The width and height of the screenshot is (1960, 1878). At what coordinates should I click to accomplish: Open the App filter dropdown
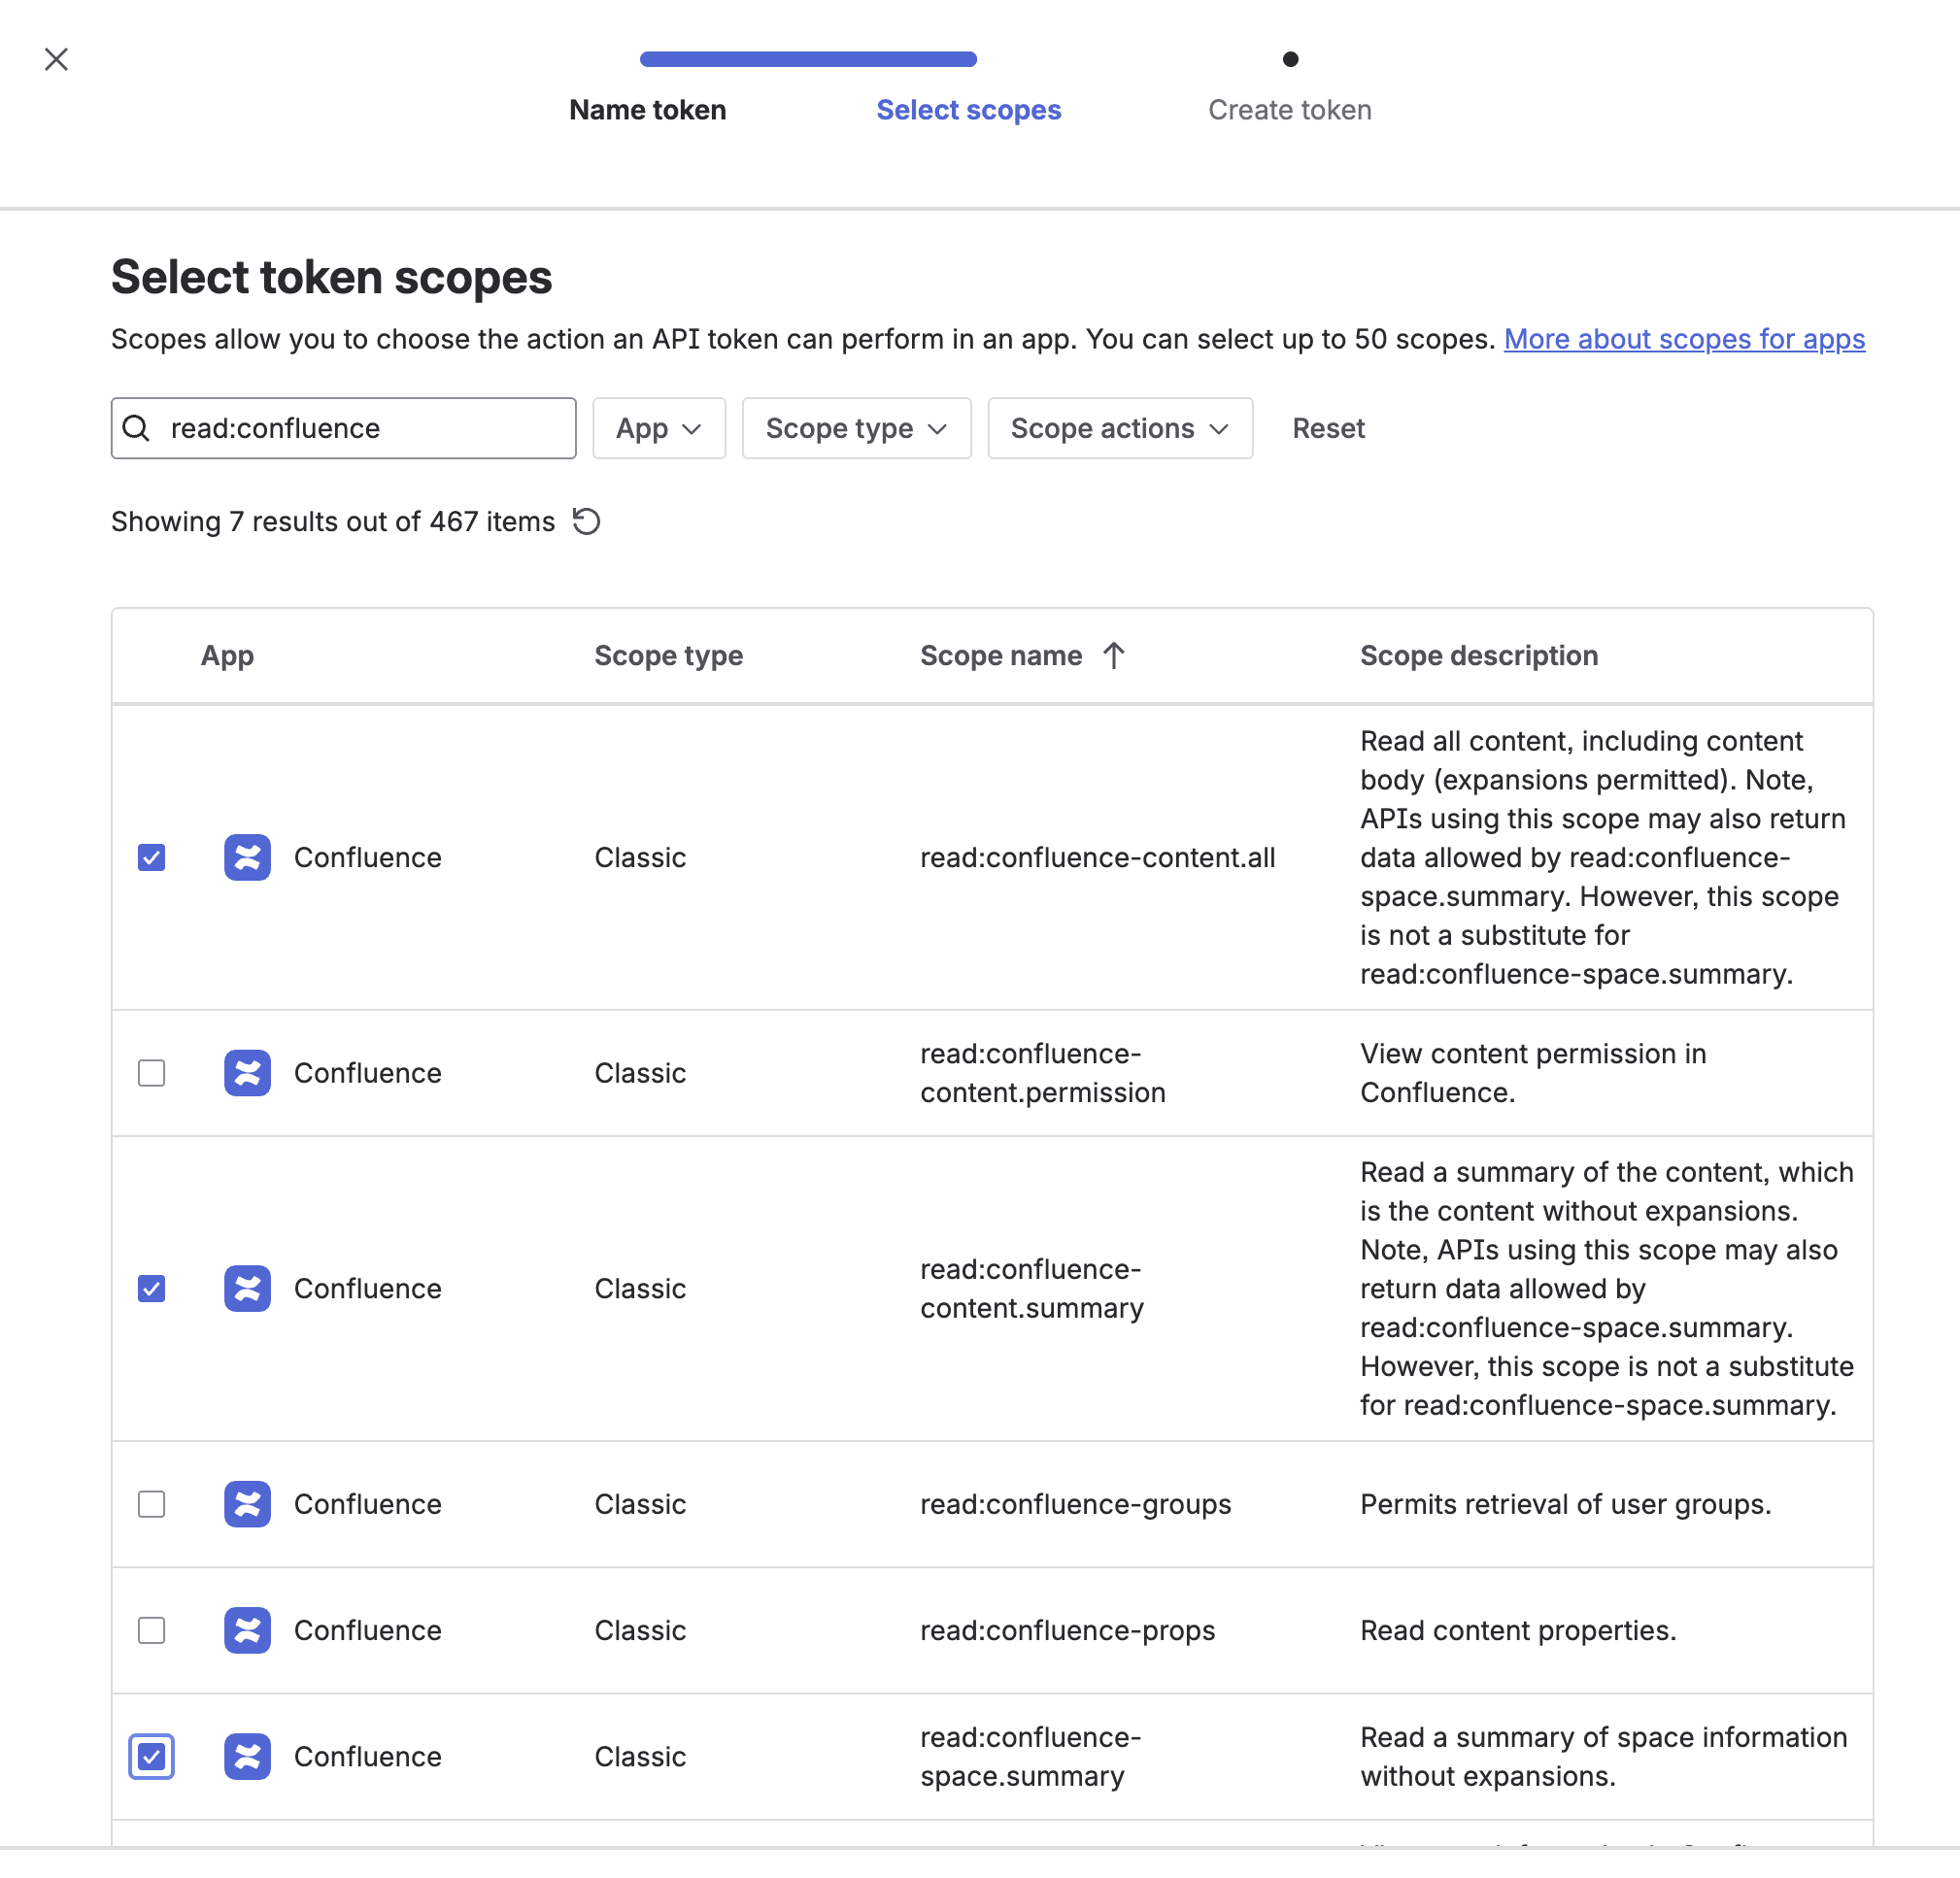[658, 428]
